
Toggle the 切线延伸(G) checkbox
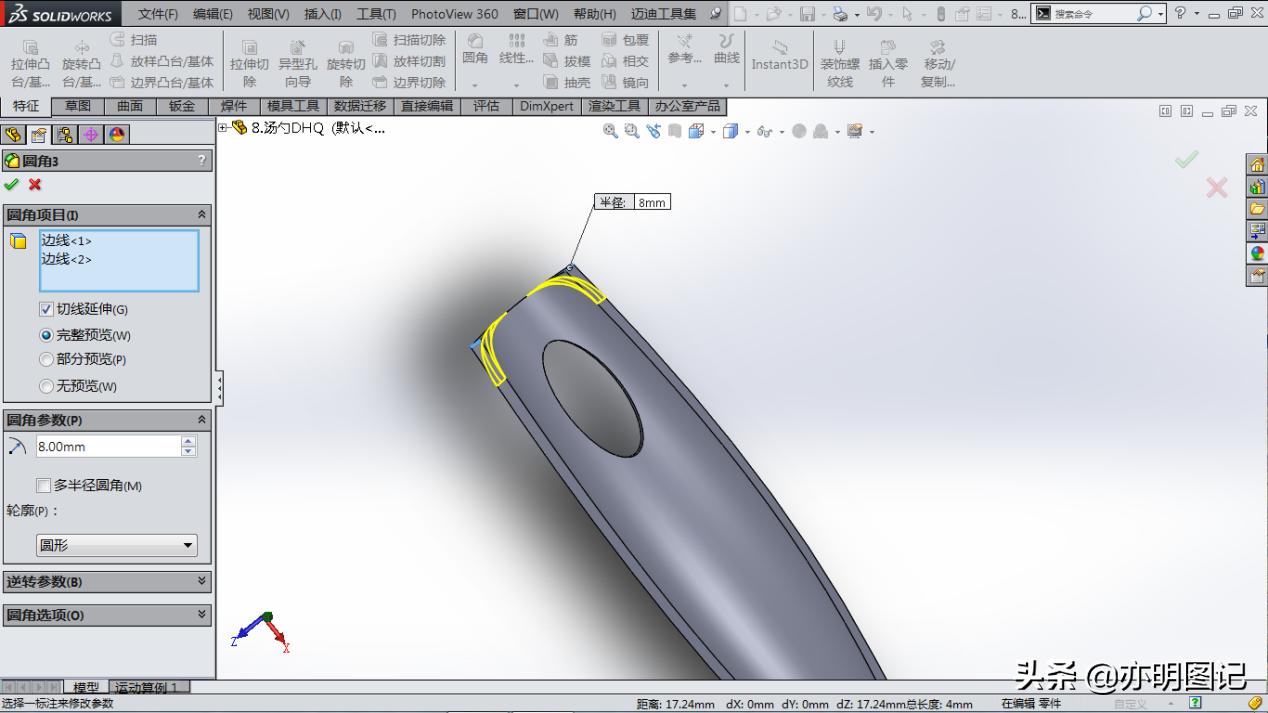[x=46, y=309]
